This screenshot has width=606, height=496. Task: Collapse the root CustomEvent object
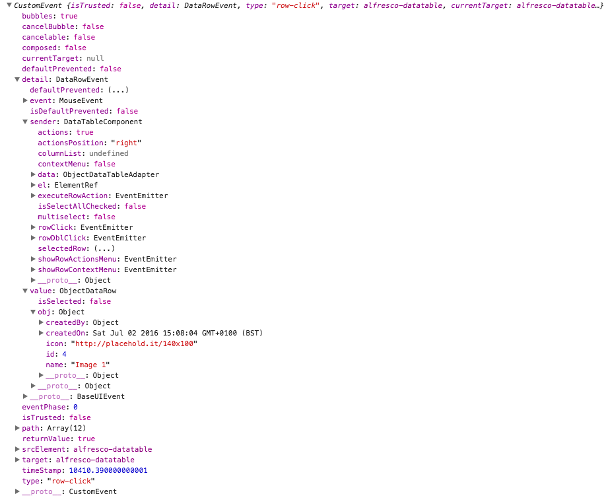[4, 6]
